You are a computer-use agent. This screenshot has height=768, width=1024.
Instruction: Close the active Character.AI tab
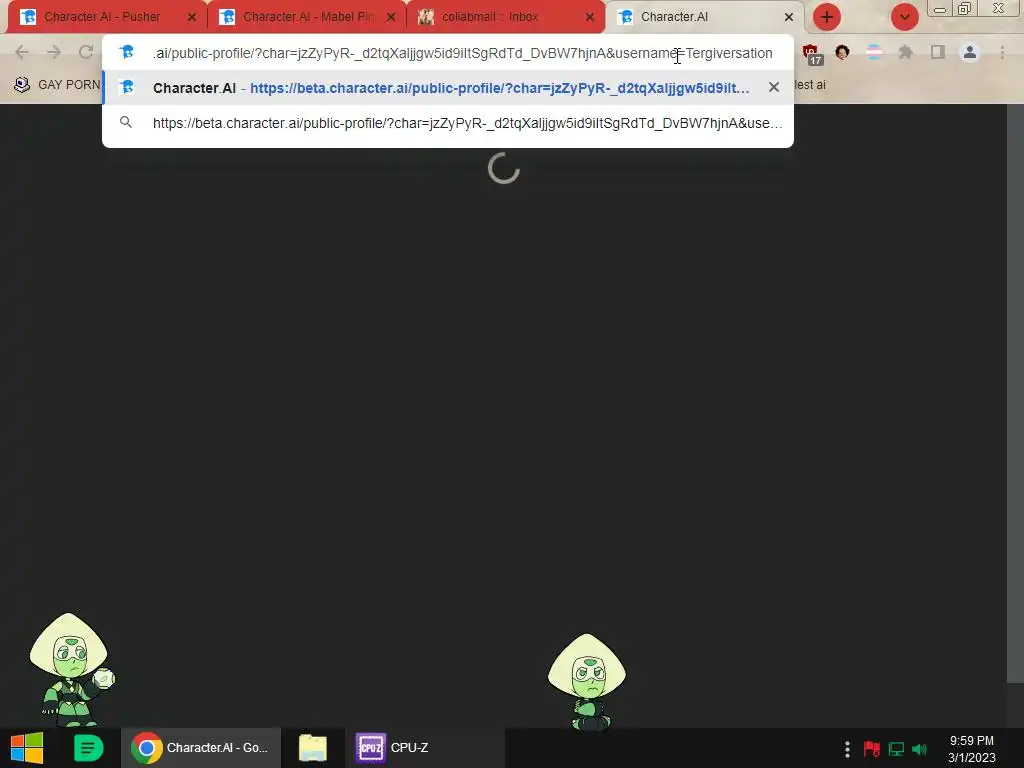[789, 18]
